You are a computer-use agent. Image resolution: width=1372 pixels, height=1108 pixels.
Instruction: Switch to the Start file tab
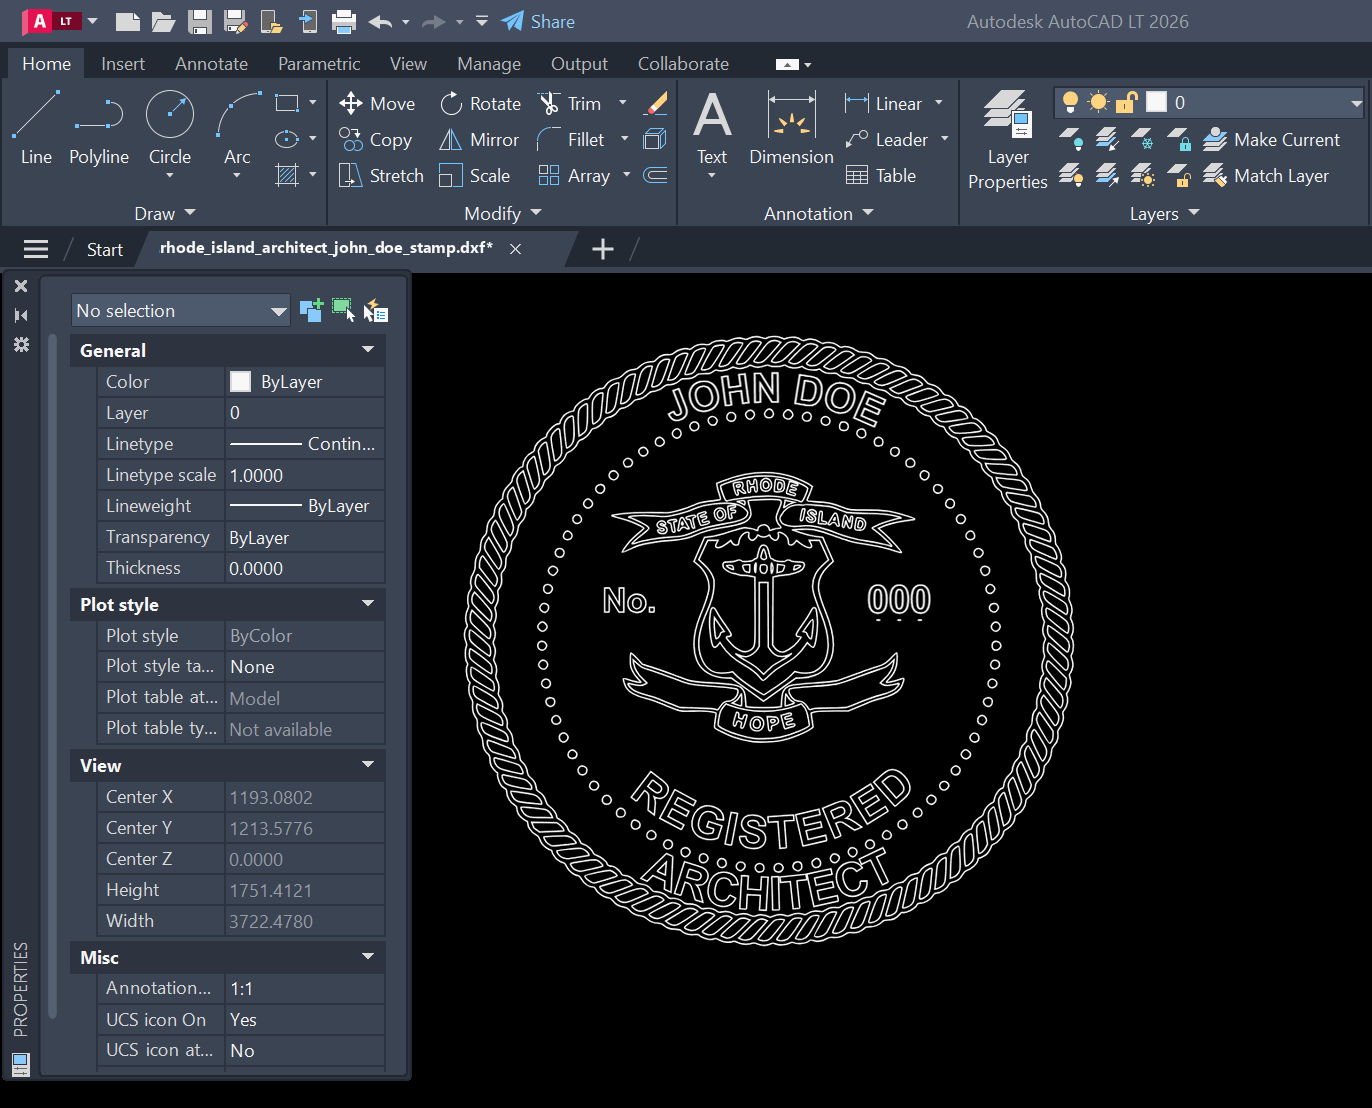104,249
